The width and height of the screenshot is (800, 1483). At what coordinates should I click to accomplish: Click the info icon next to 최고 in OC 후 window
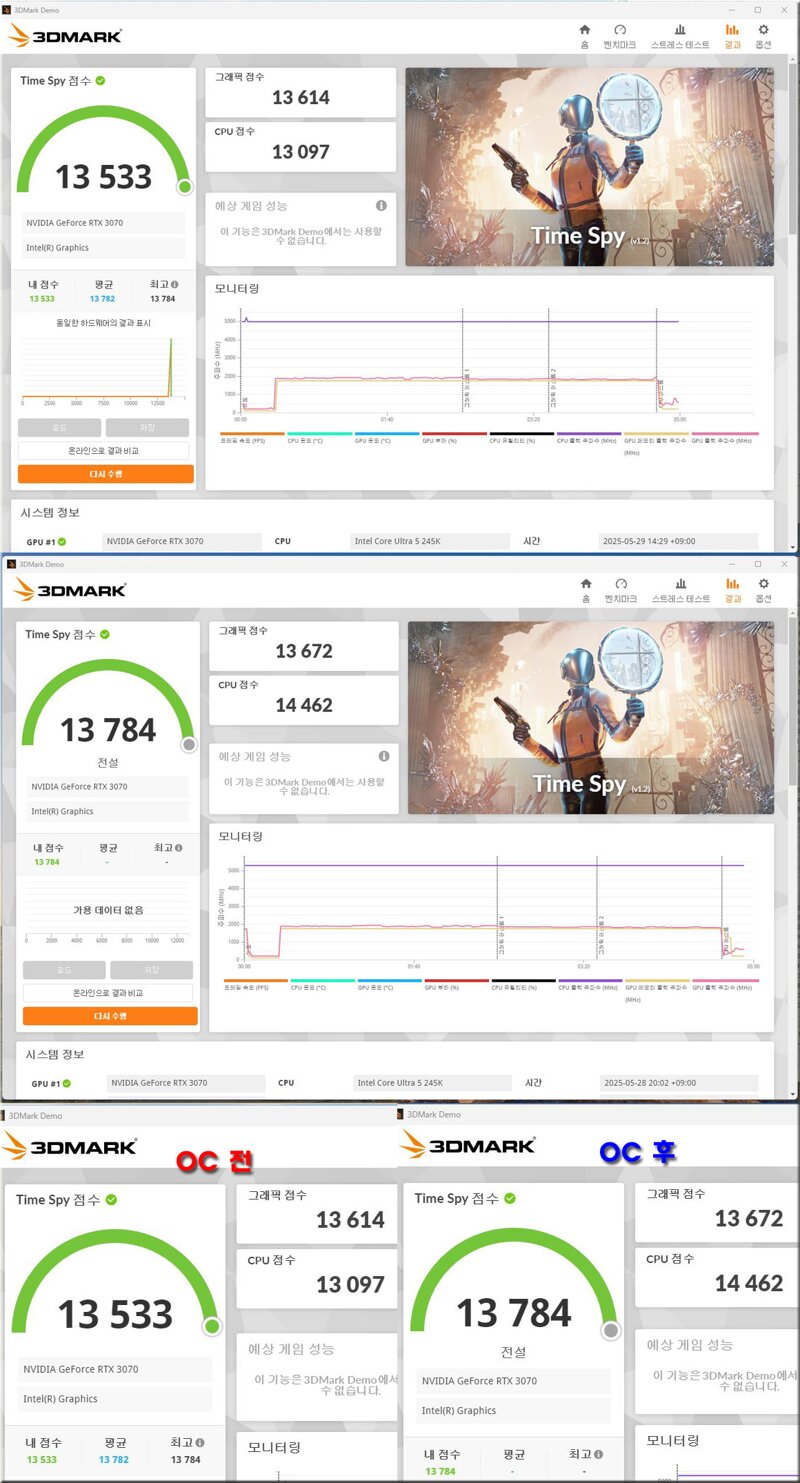click(x=600, y=1454)
